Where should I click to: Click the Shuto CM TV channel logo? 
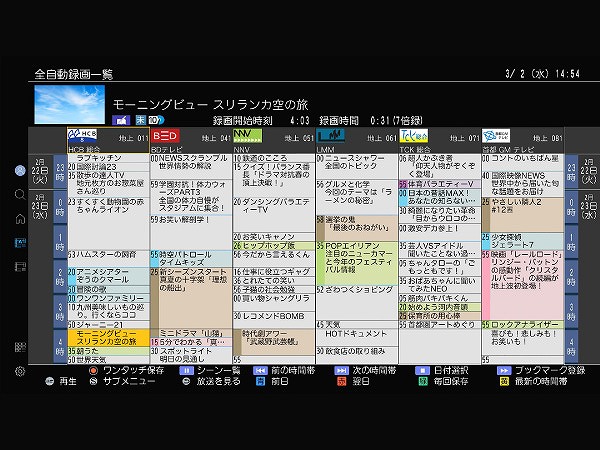coord(497,135)
